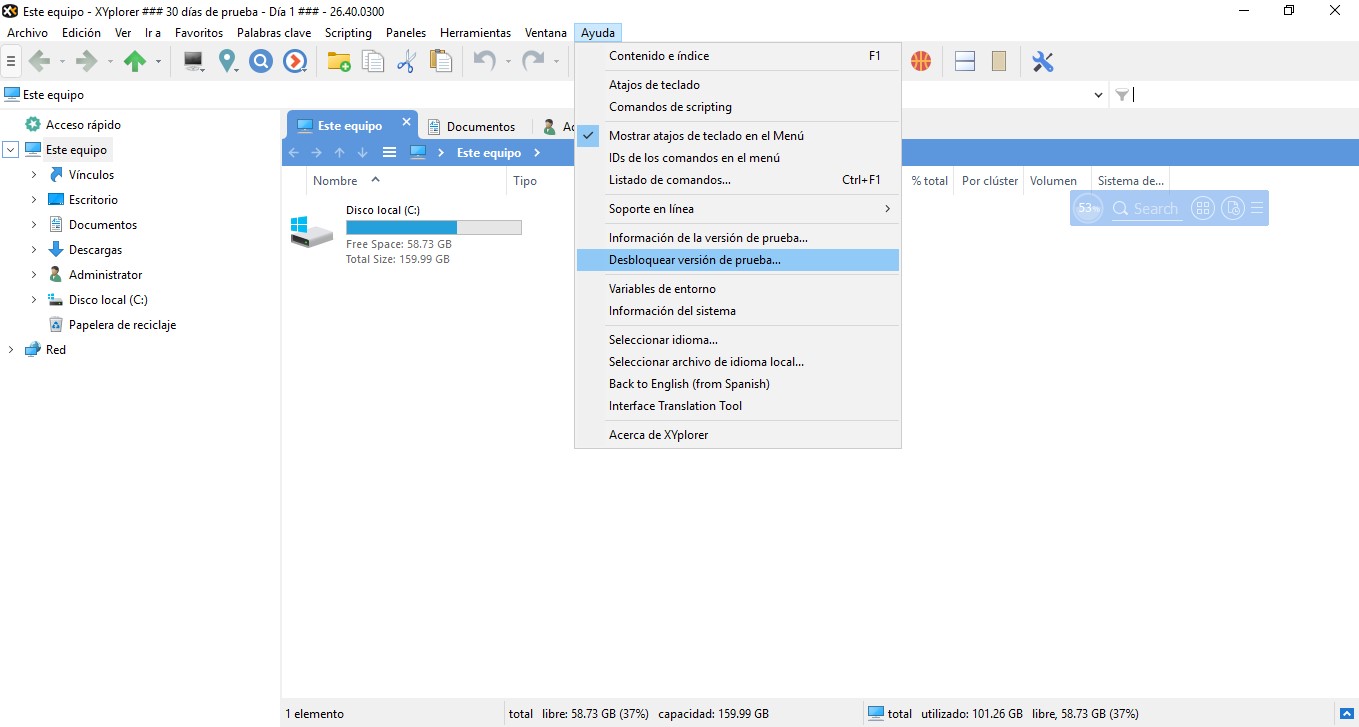
Task: Open the Scripting menu
Action: point(348,32)
